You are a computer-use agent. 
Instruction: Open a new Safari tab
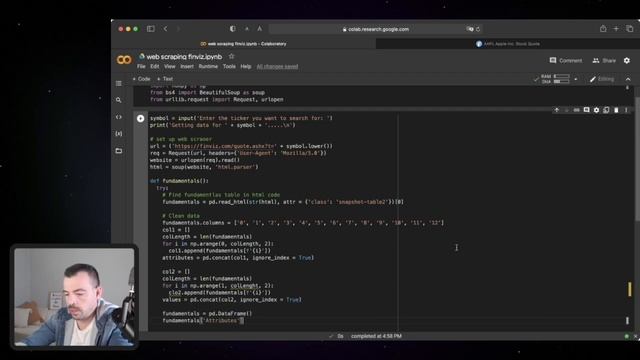pos(616,29)
